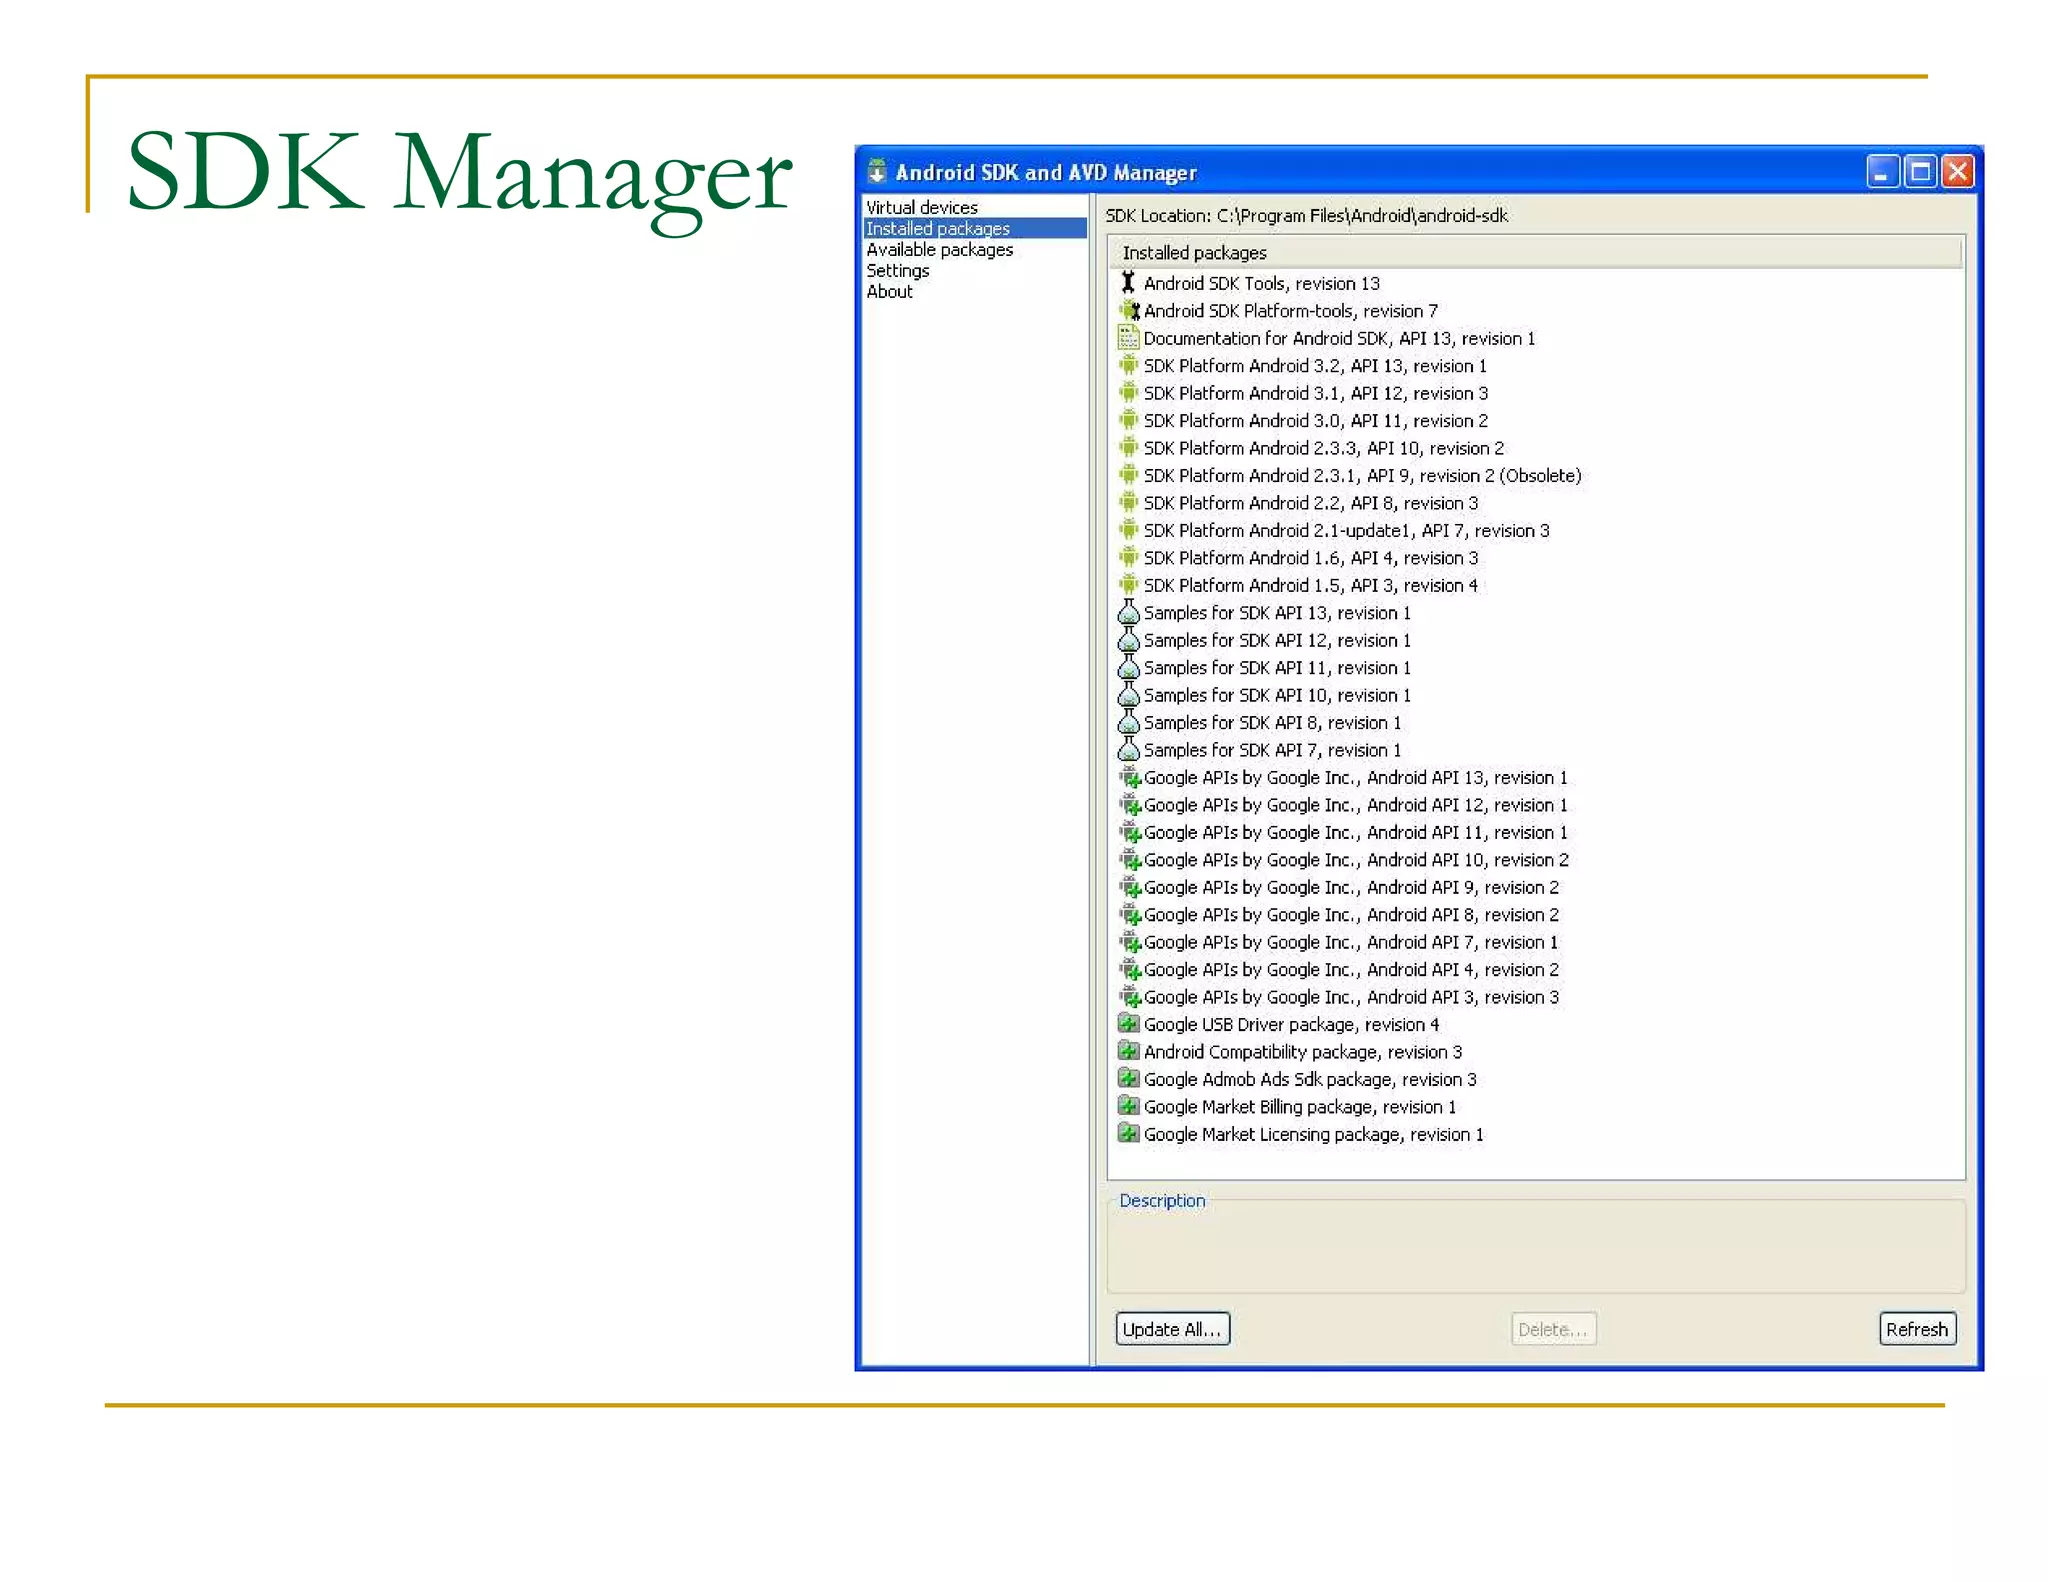
Task: Select 'Android SDK Platform-tools, revision 7' row text
Action: tap(1290, 311)
